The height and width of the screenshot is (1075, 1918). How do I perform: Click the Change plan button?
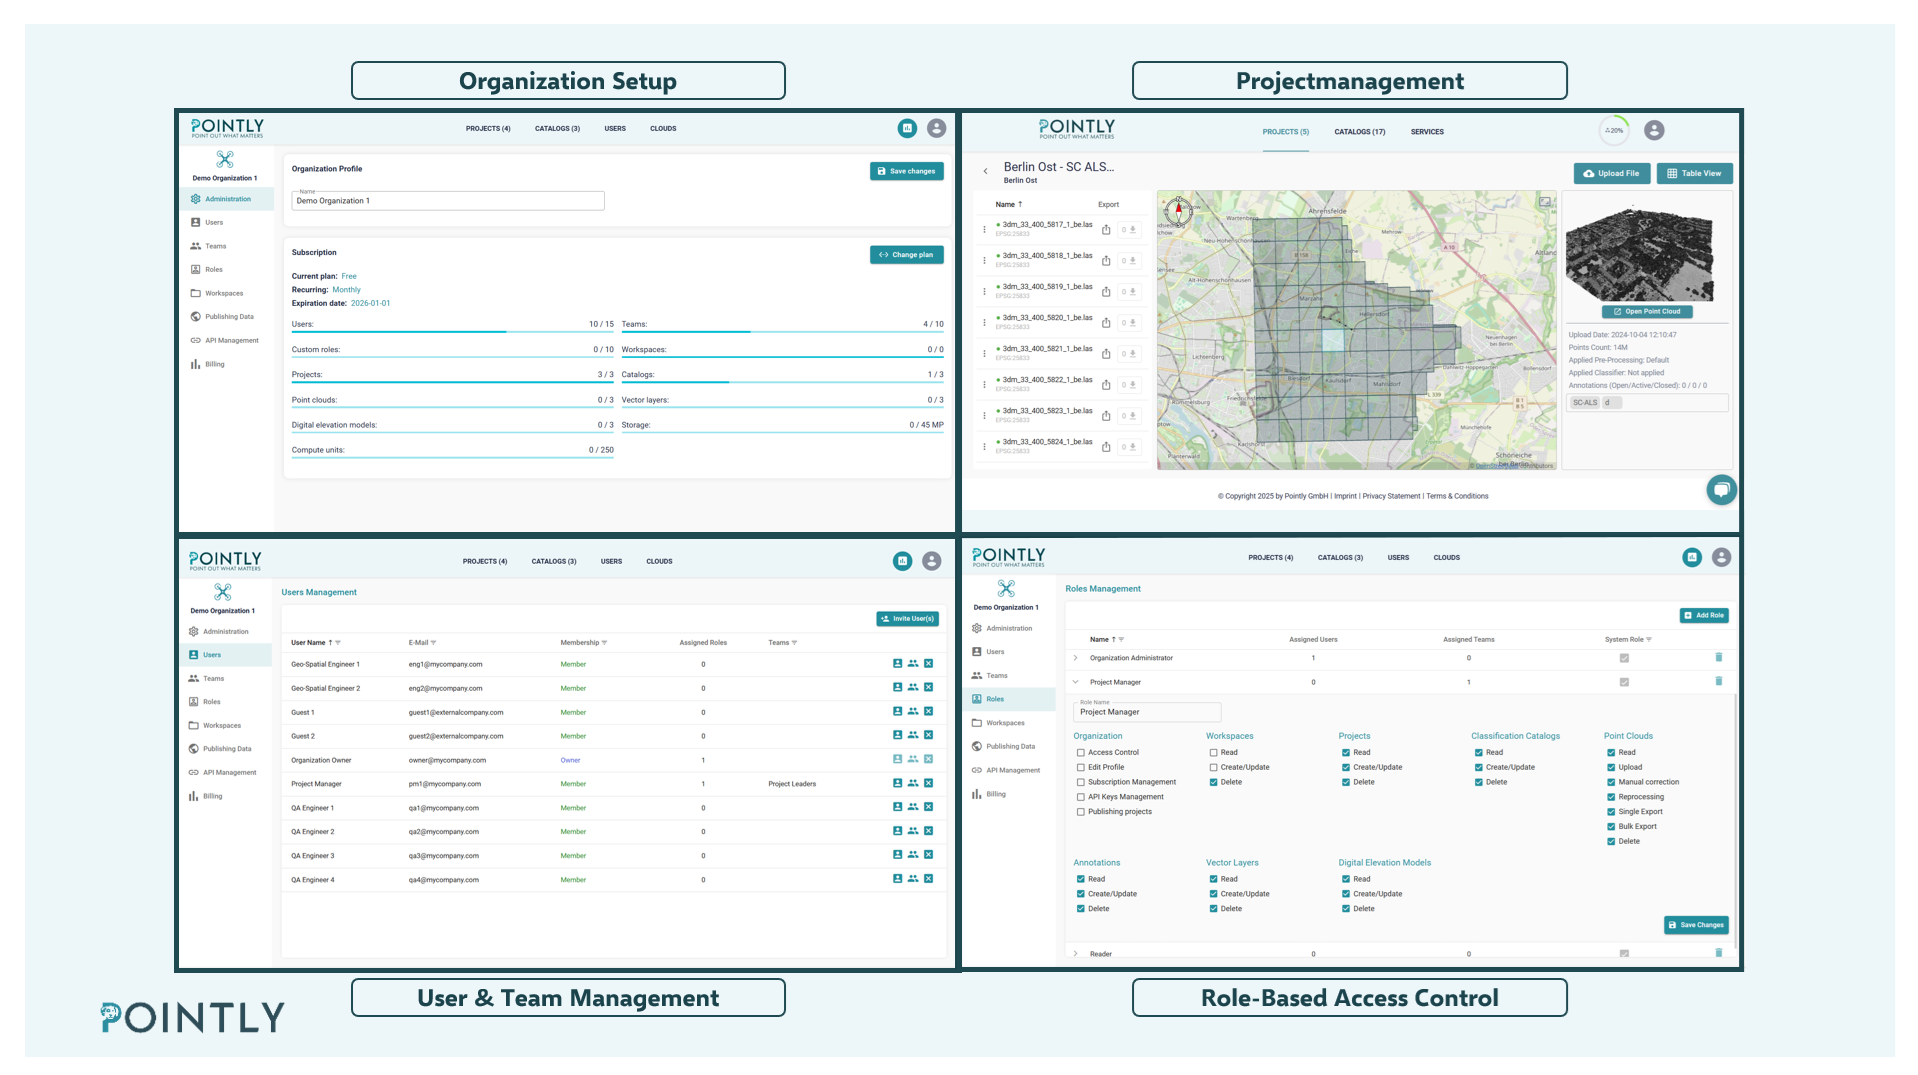906,255
